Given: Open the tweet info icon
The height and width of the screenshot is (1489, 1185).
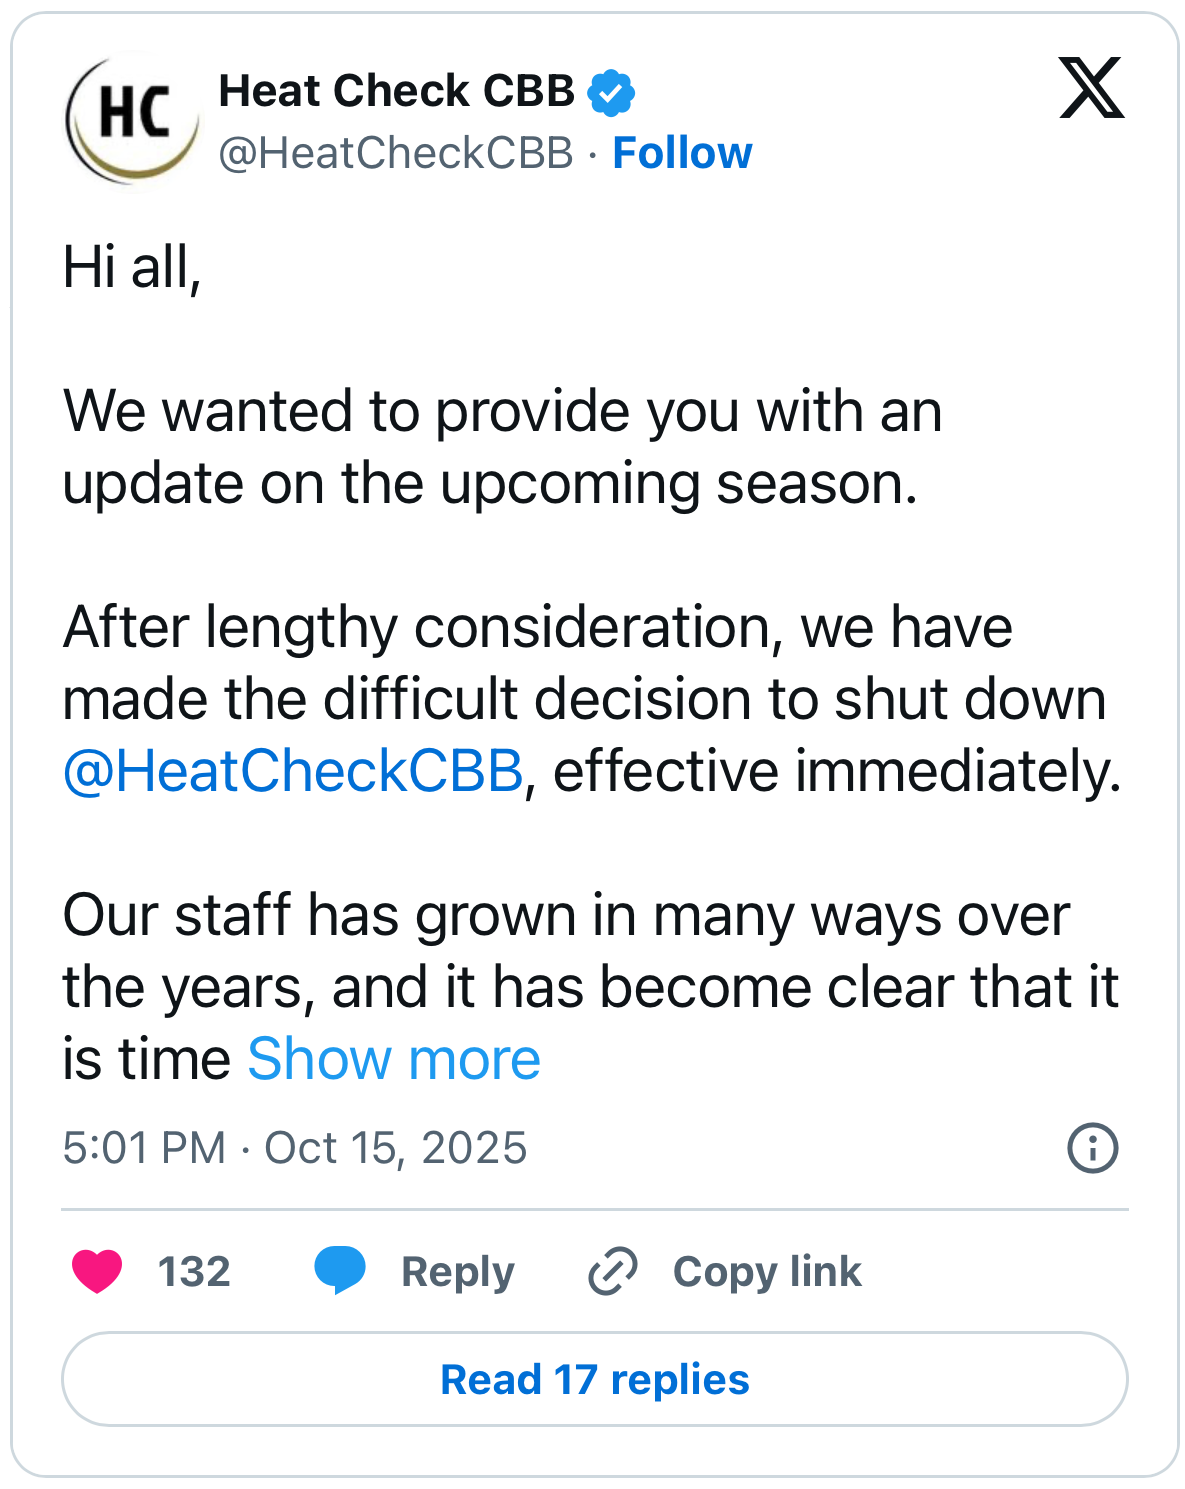Looking at the screenshot, I should tap(1092, 1147).
